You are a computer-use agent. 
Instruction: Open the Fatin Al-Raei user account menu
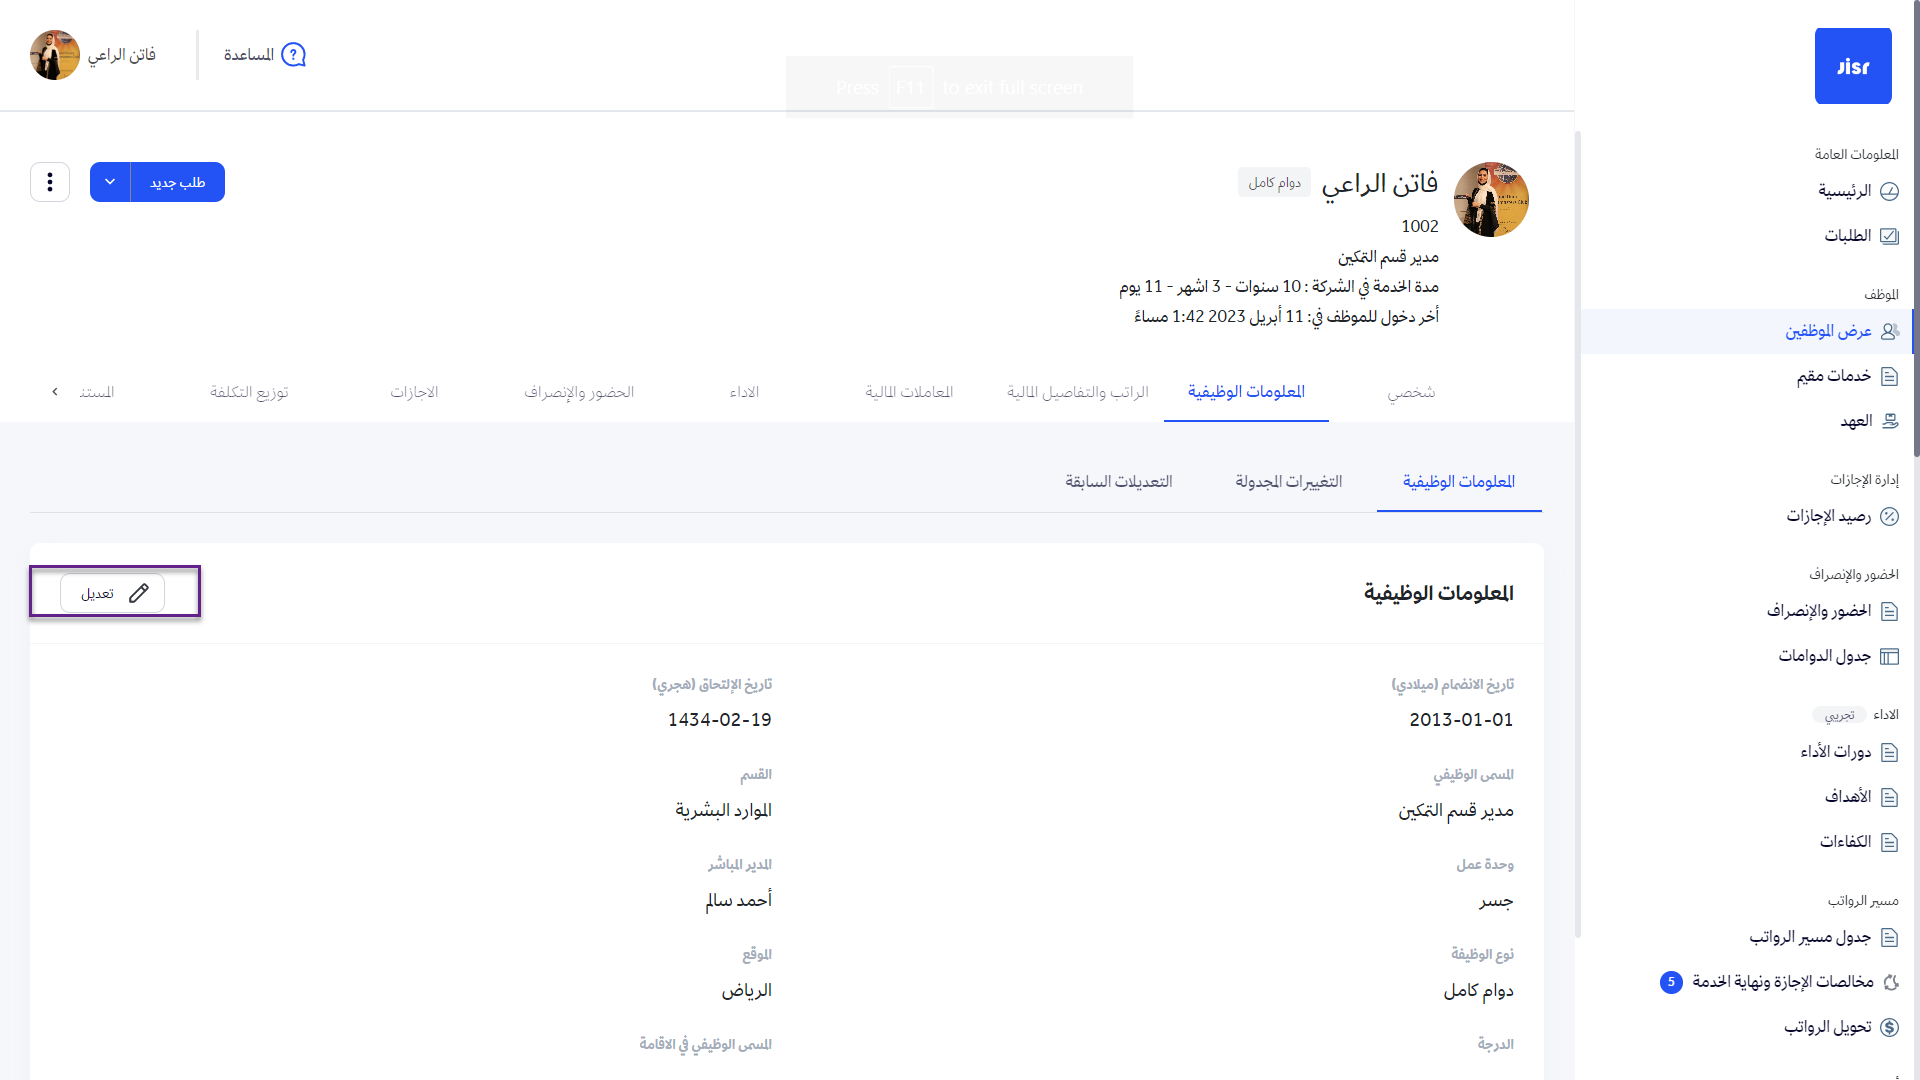(93, 55)
